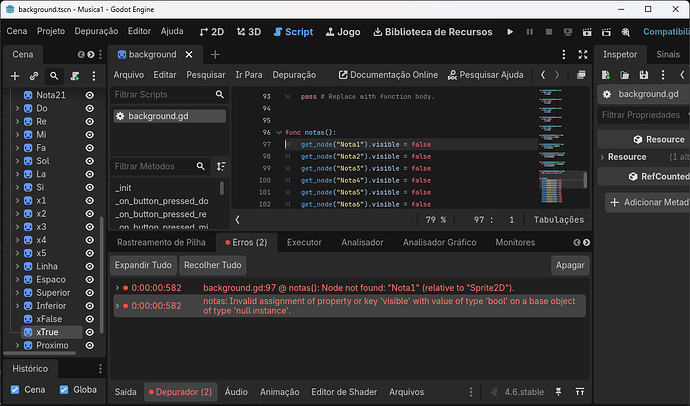
Task: Click the stop running project icon
Action: pyautogui.click(x=549, y=32)
